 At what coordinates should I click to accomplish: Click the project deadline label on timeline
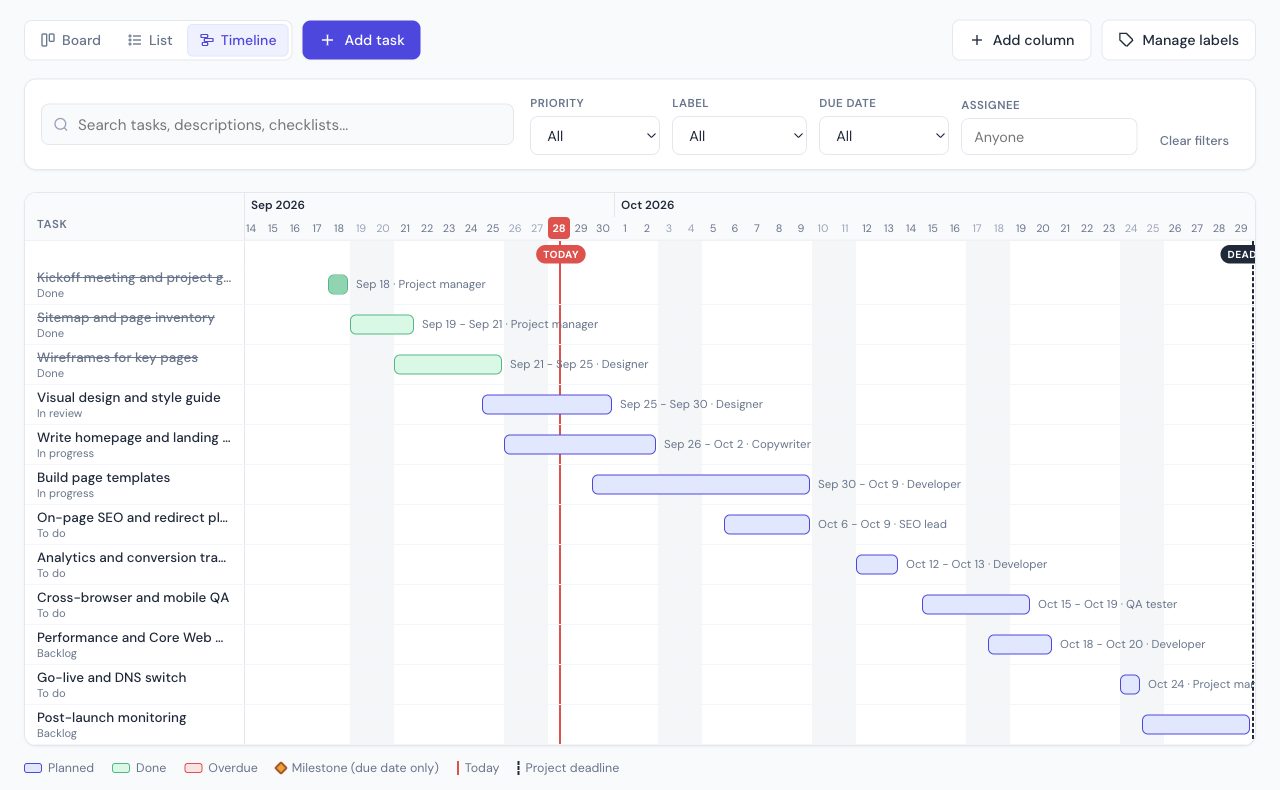pos(1238,254)
